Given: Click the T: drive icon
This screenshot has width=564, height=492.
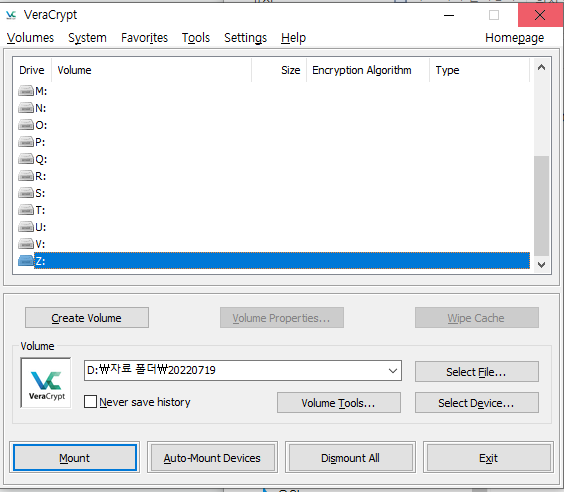Looking at the screenshot, I should pos(26,210).
